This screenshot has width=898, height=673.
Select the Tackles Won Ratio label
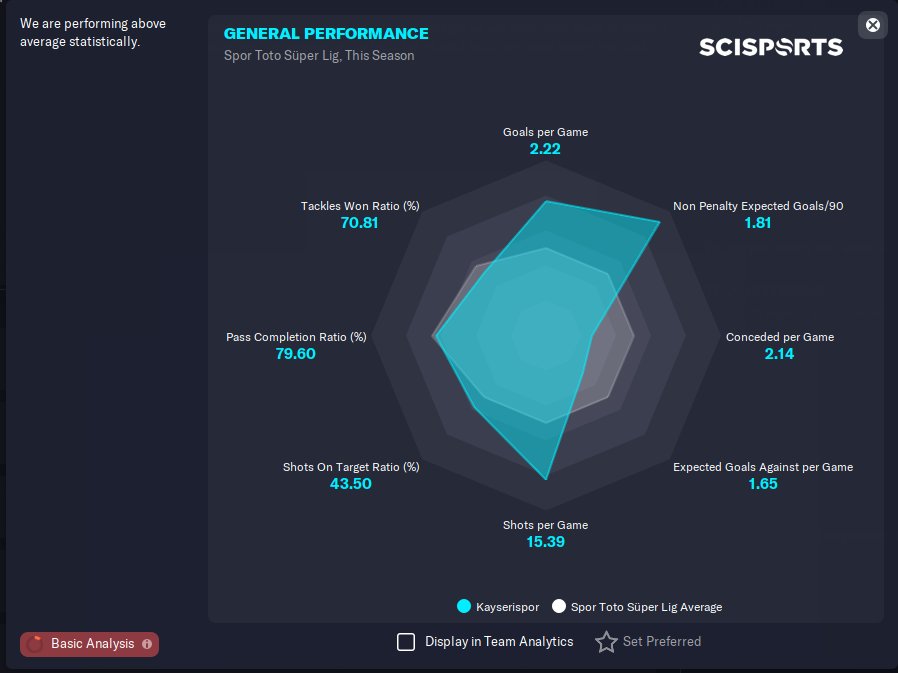(x=360, y=206)
